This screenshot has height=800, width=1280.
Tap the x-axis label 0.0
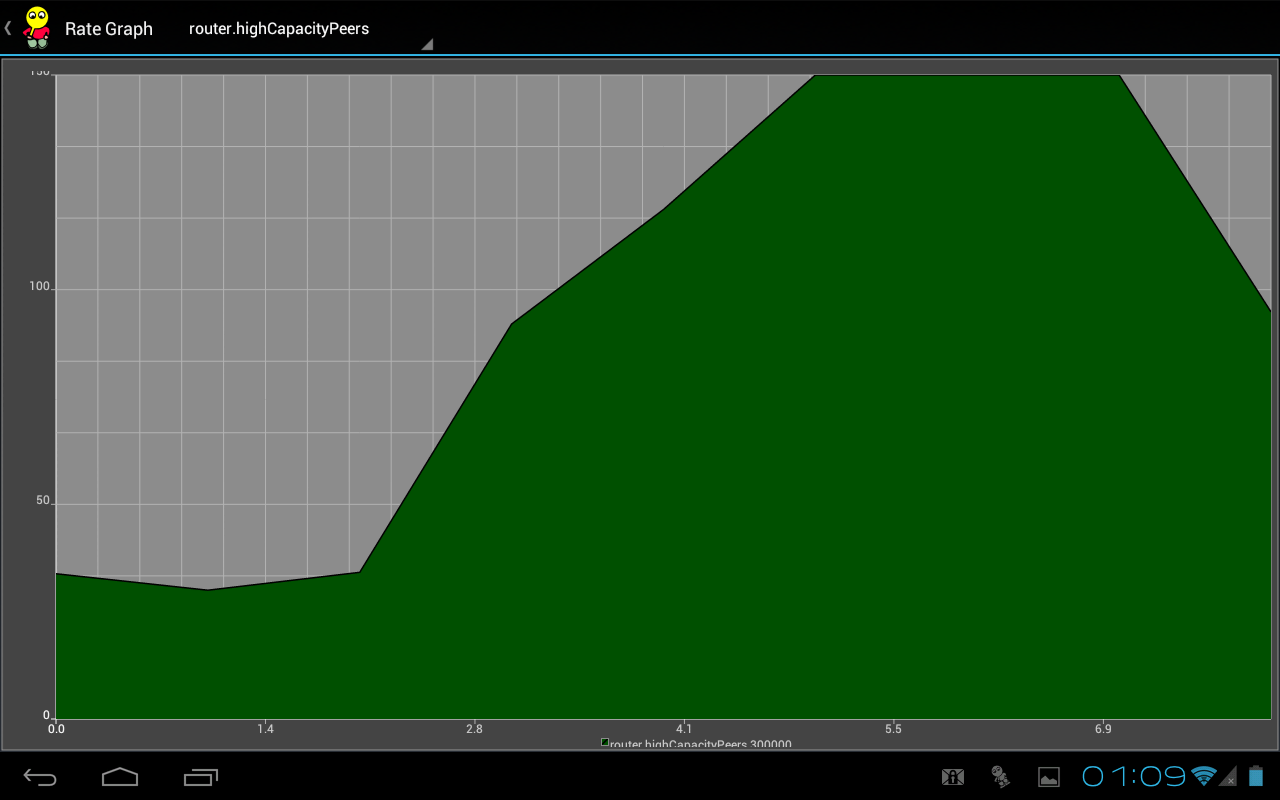[x=56, y=729]
